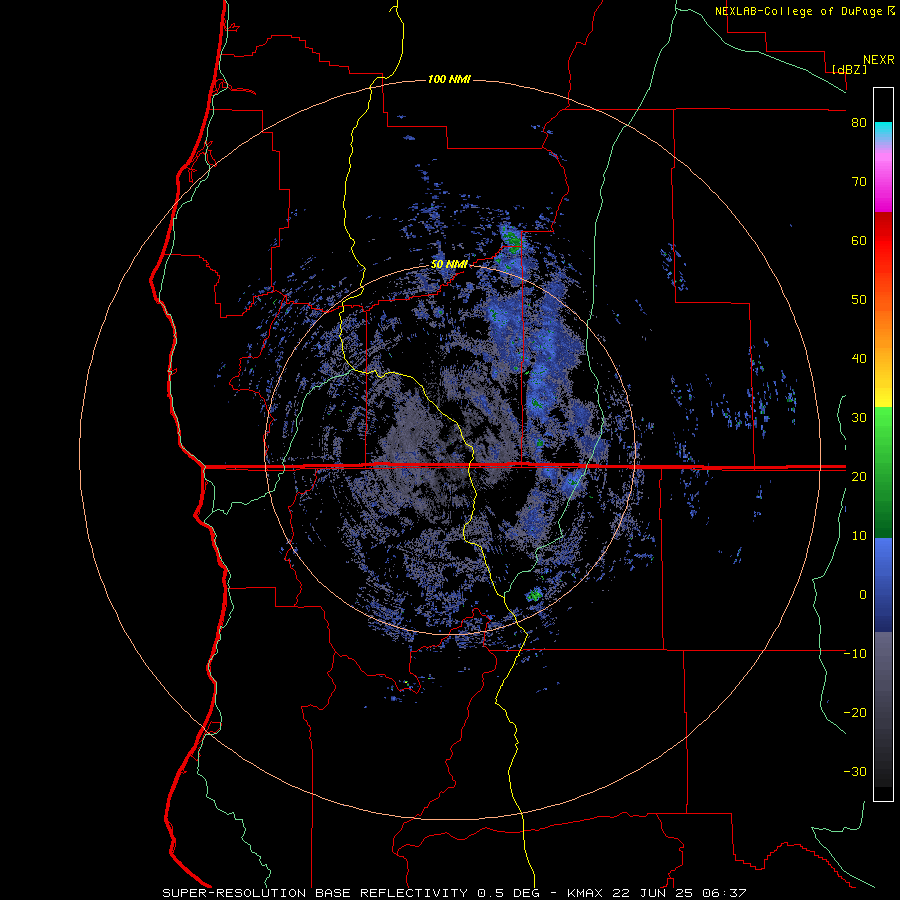900x900 pixels.
Task: Click the NEXR label above the color scale
Action: pyautogui.click(x=879, y=60)
